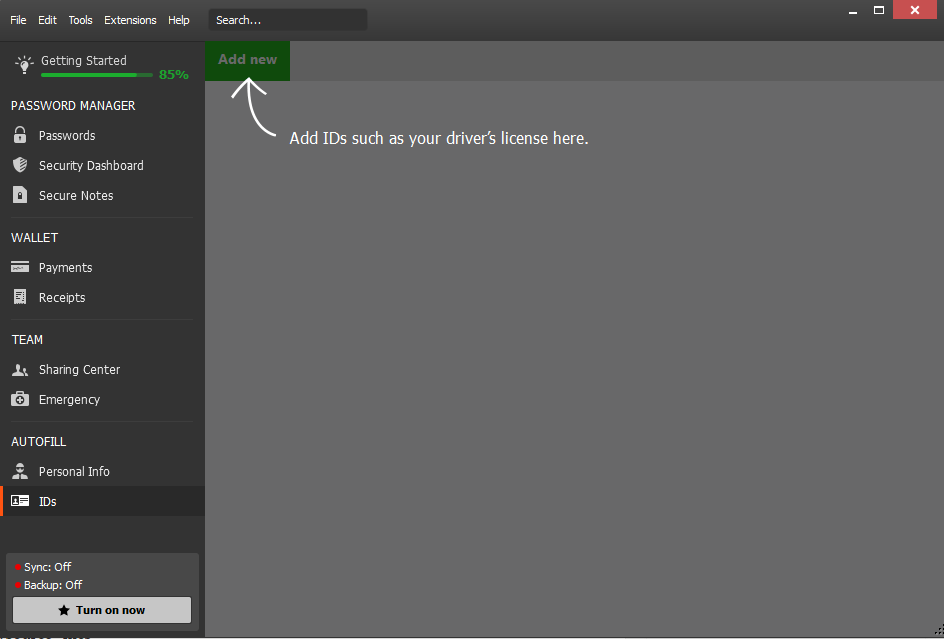The height and width of the screenshot is (639, 944).
Task: Open the IDs card icon
Action: click(x=20, y=501)
